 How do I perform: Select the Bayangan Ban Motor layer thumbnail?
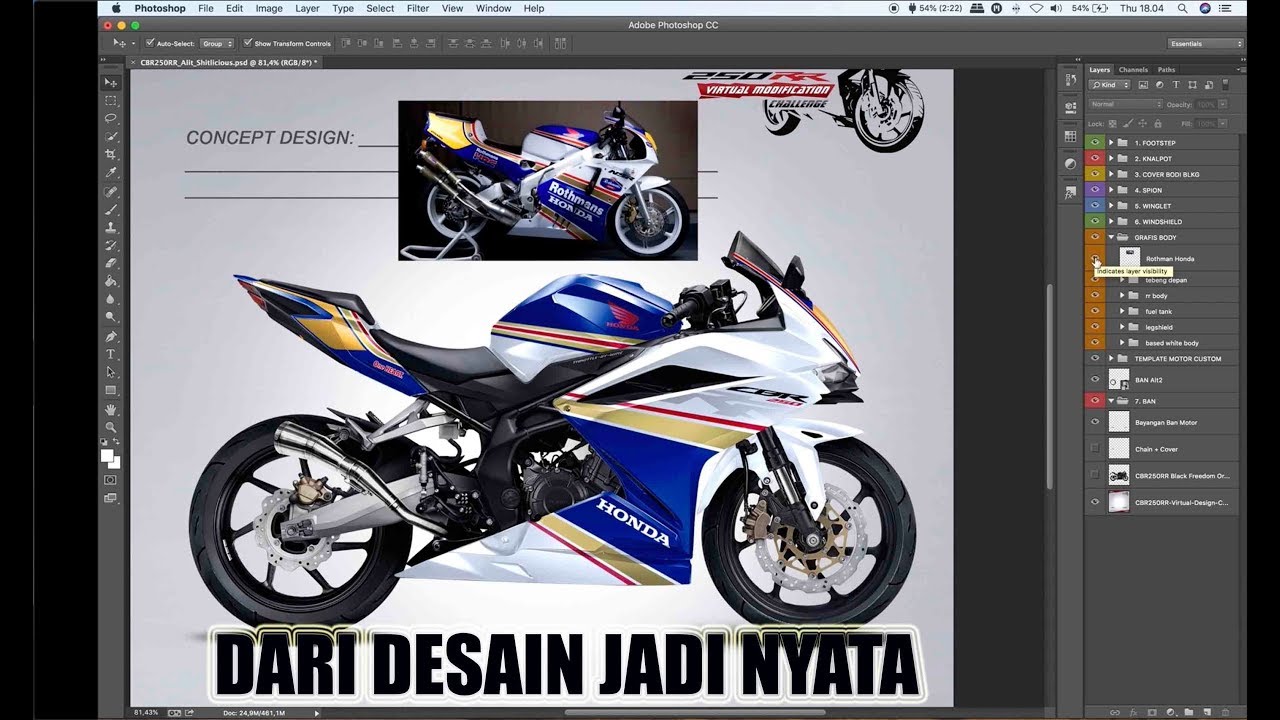pyautogui.click(x=1119, y=422)
